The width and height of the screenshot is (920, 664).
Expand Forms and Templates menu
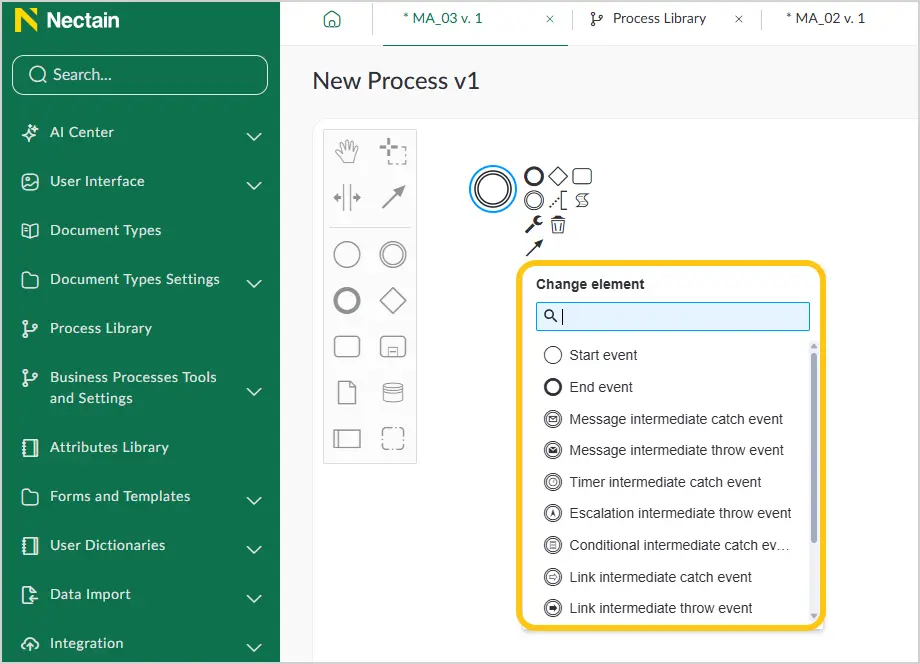254,501
